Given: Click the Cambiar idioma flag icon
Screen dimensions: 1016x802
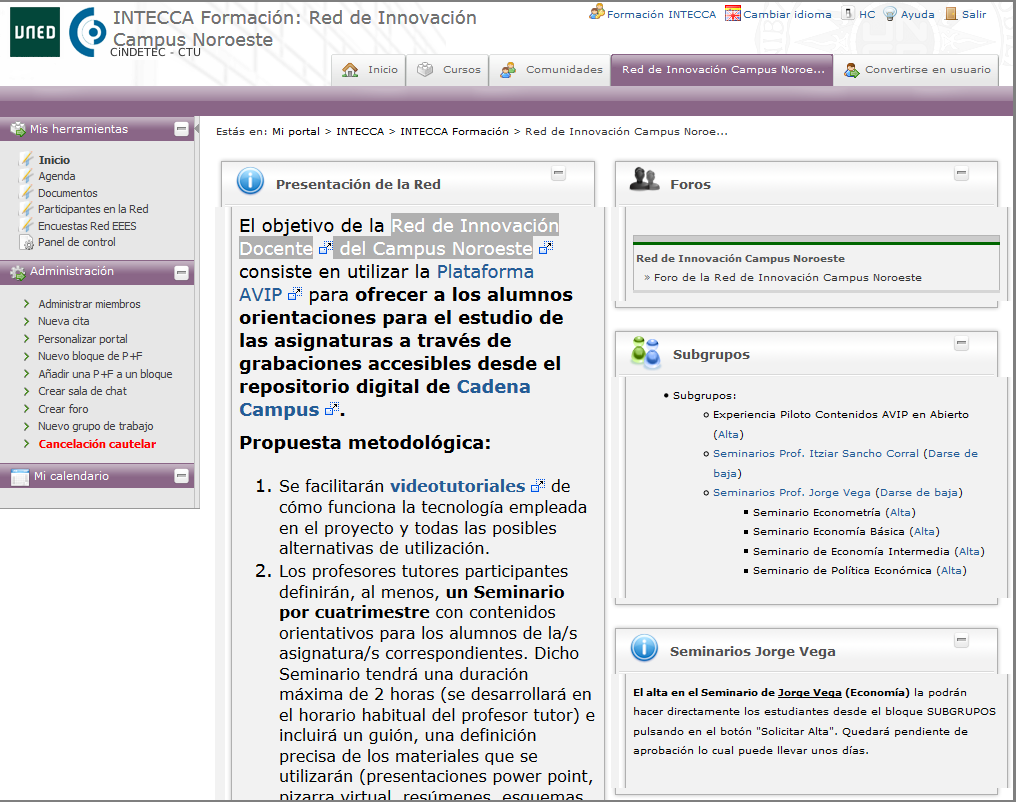Looking at the screenshot, I should [733, 14].
